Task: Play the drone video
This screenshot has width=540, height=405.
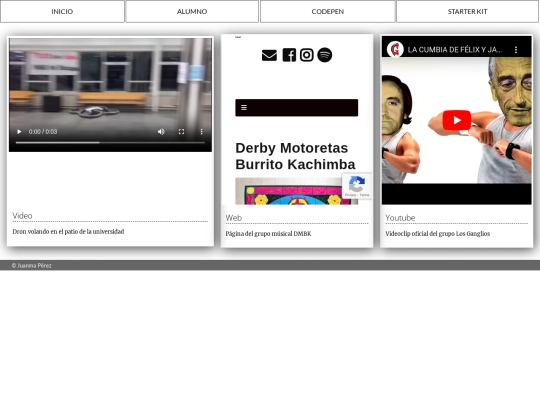Action: click(19, 132)
